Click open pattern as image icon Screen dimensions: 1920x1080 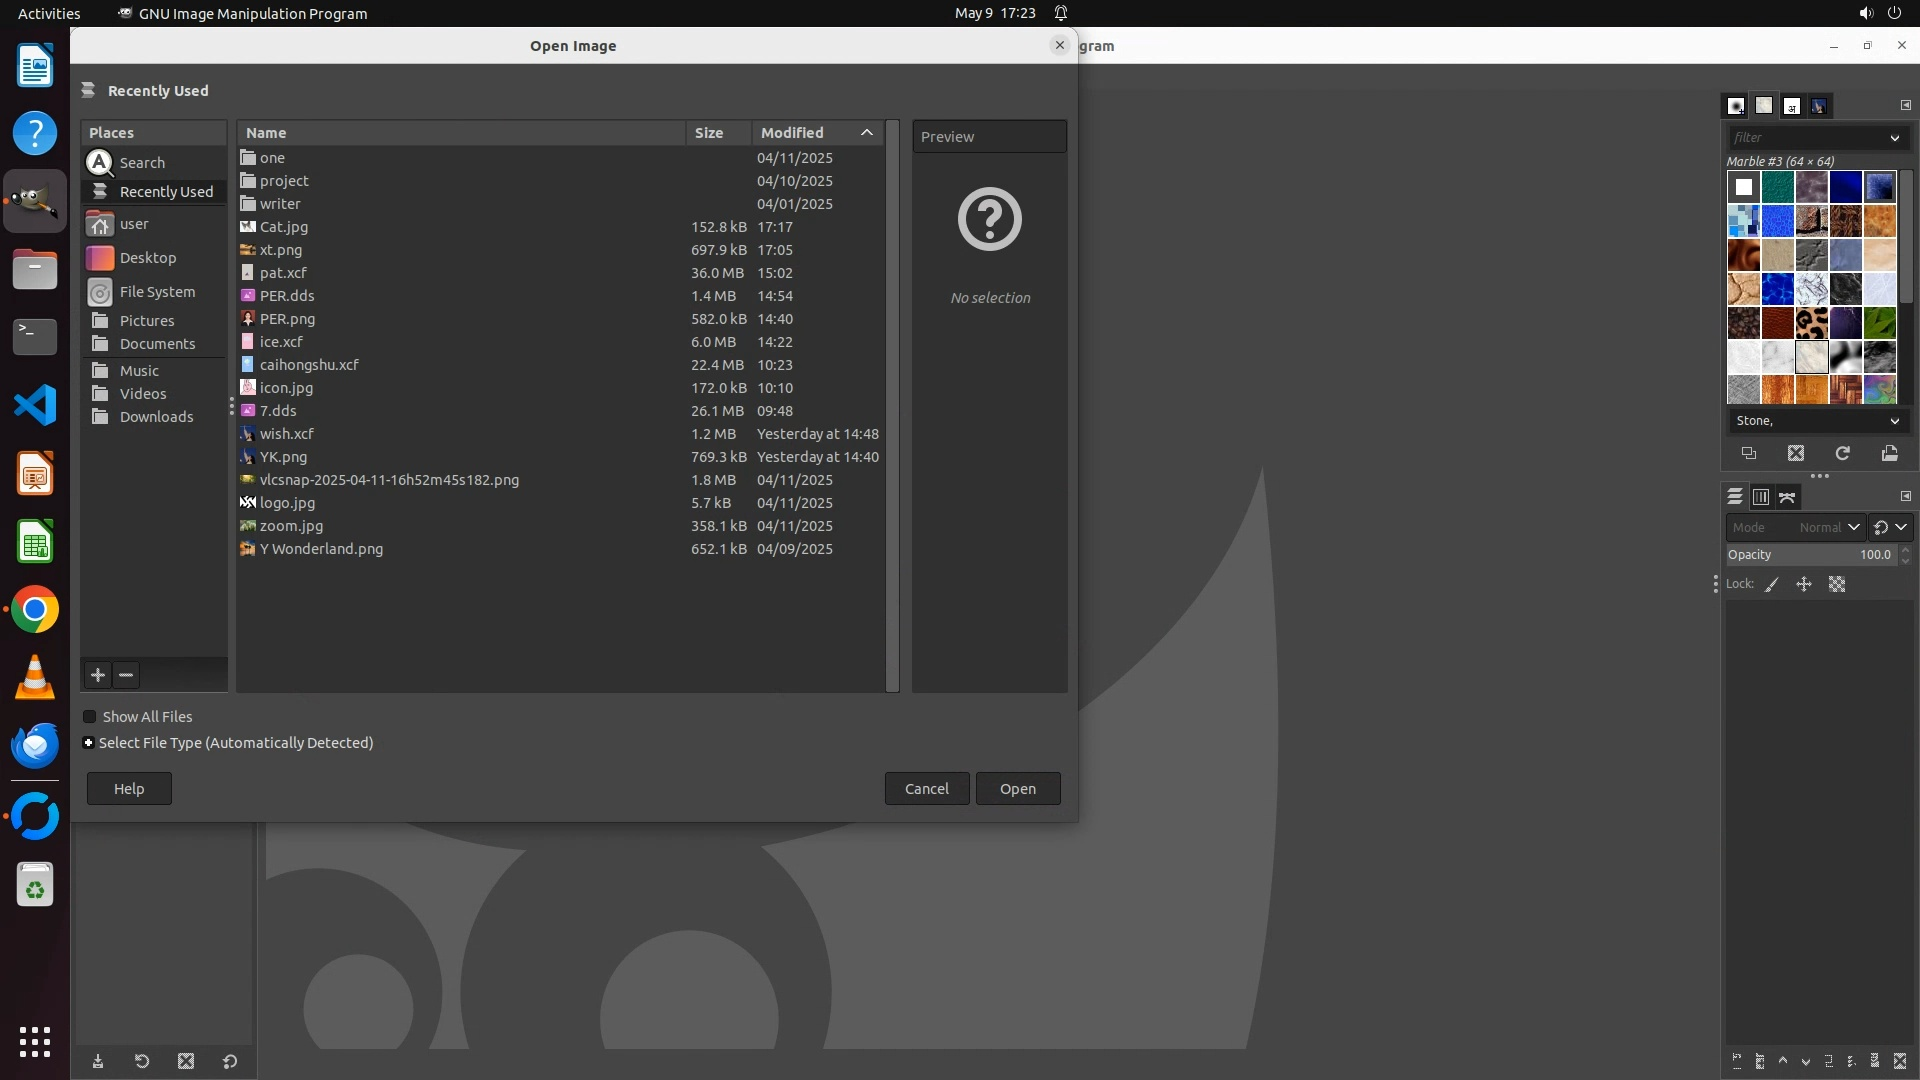pyautogui.click(x=1889, y=453)
